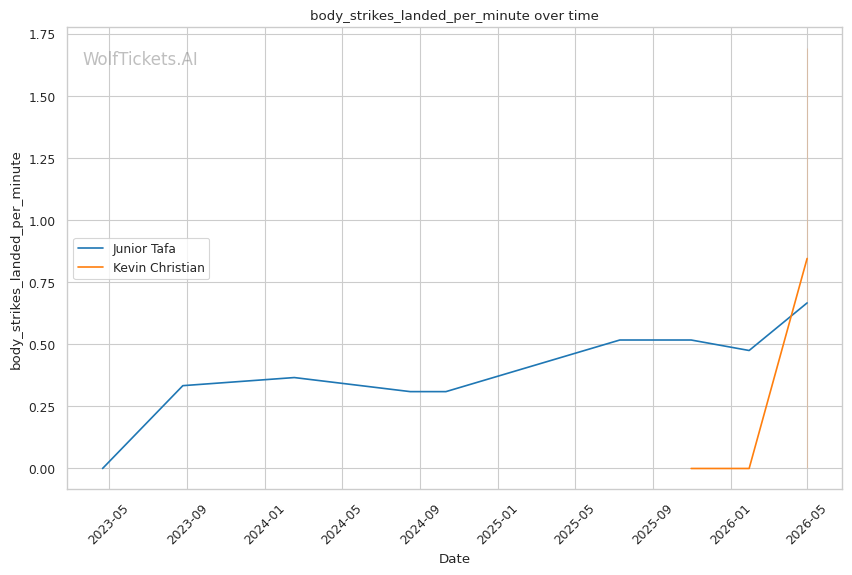Click the 2023-05 x-axis tick label
This screenshot has width=852, height=575.
pyautogui.click(x=108, y=523)
